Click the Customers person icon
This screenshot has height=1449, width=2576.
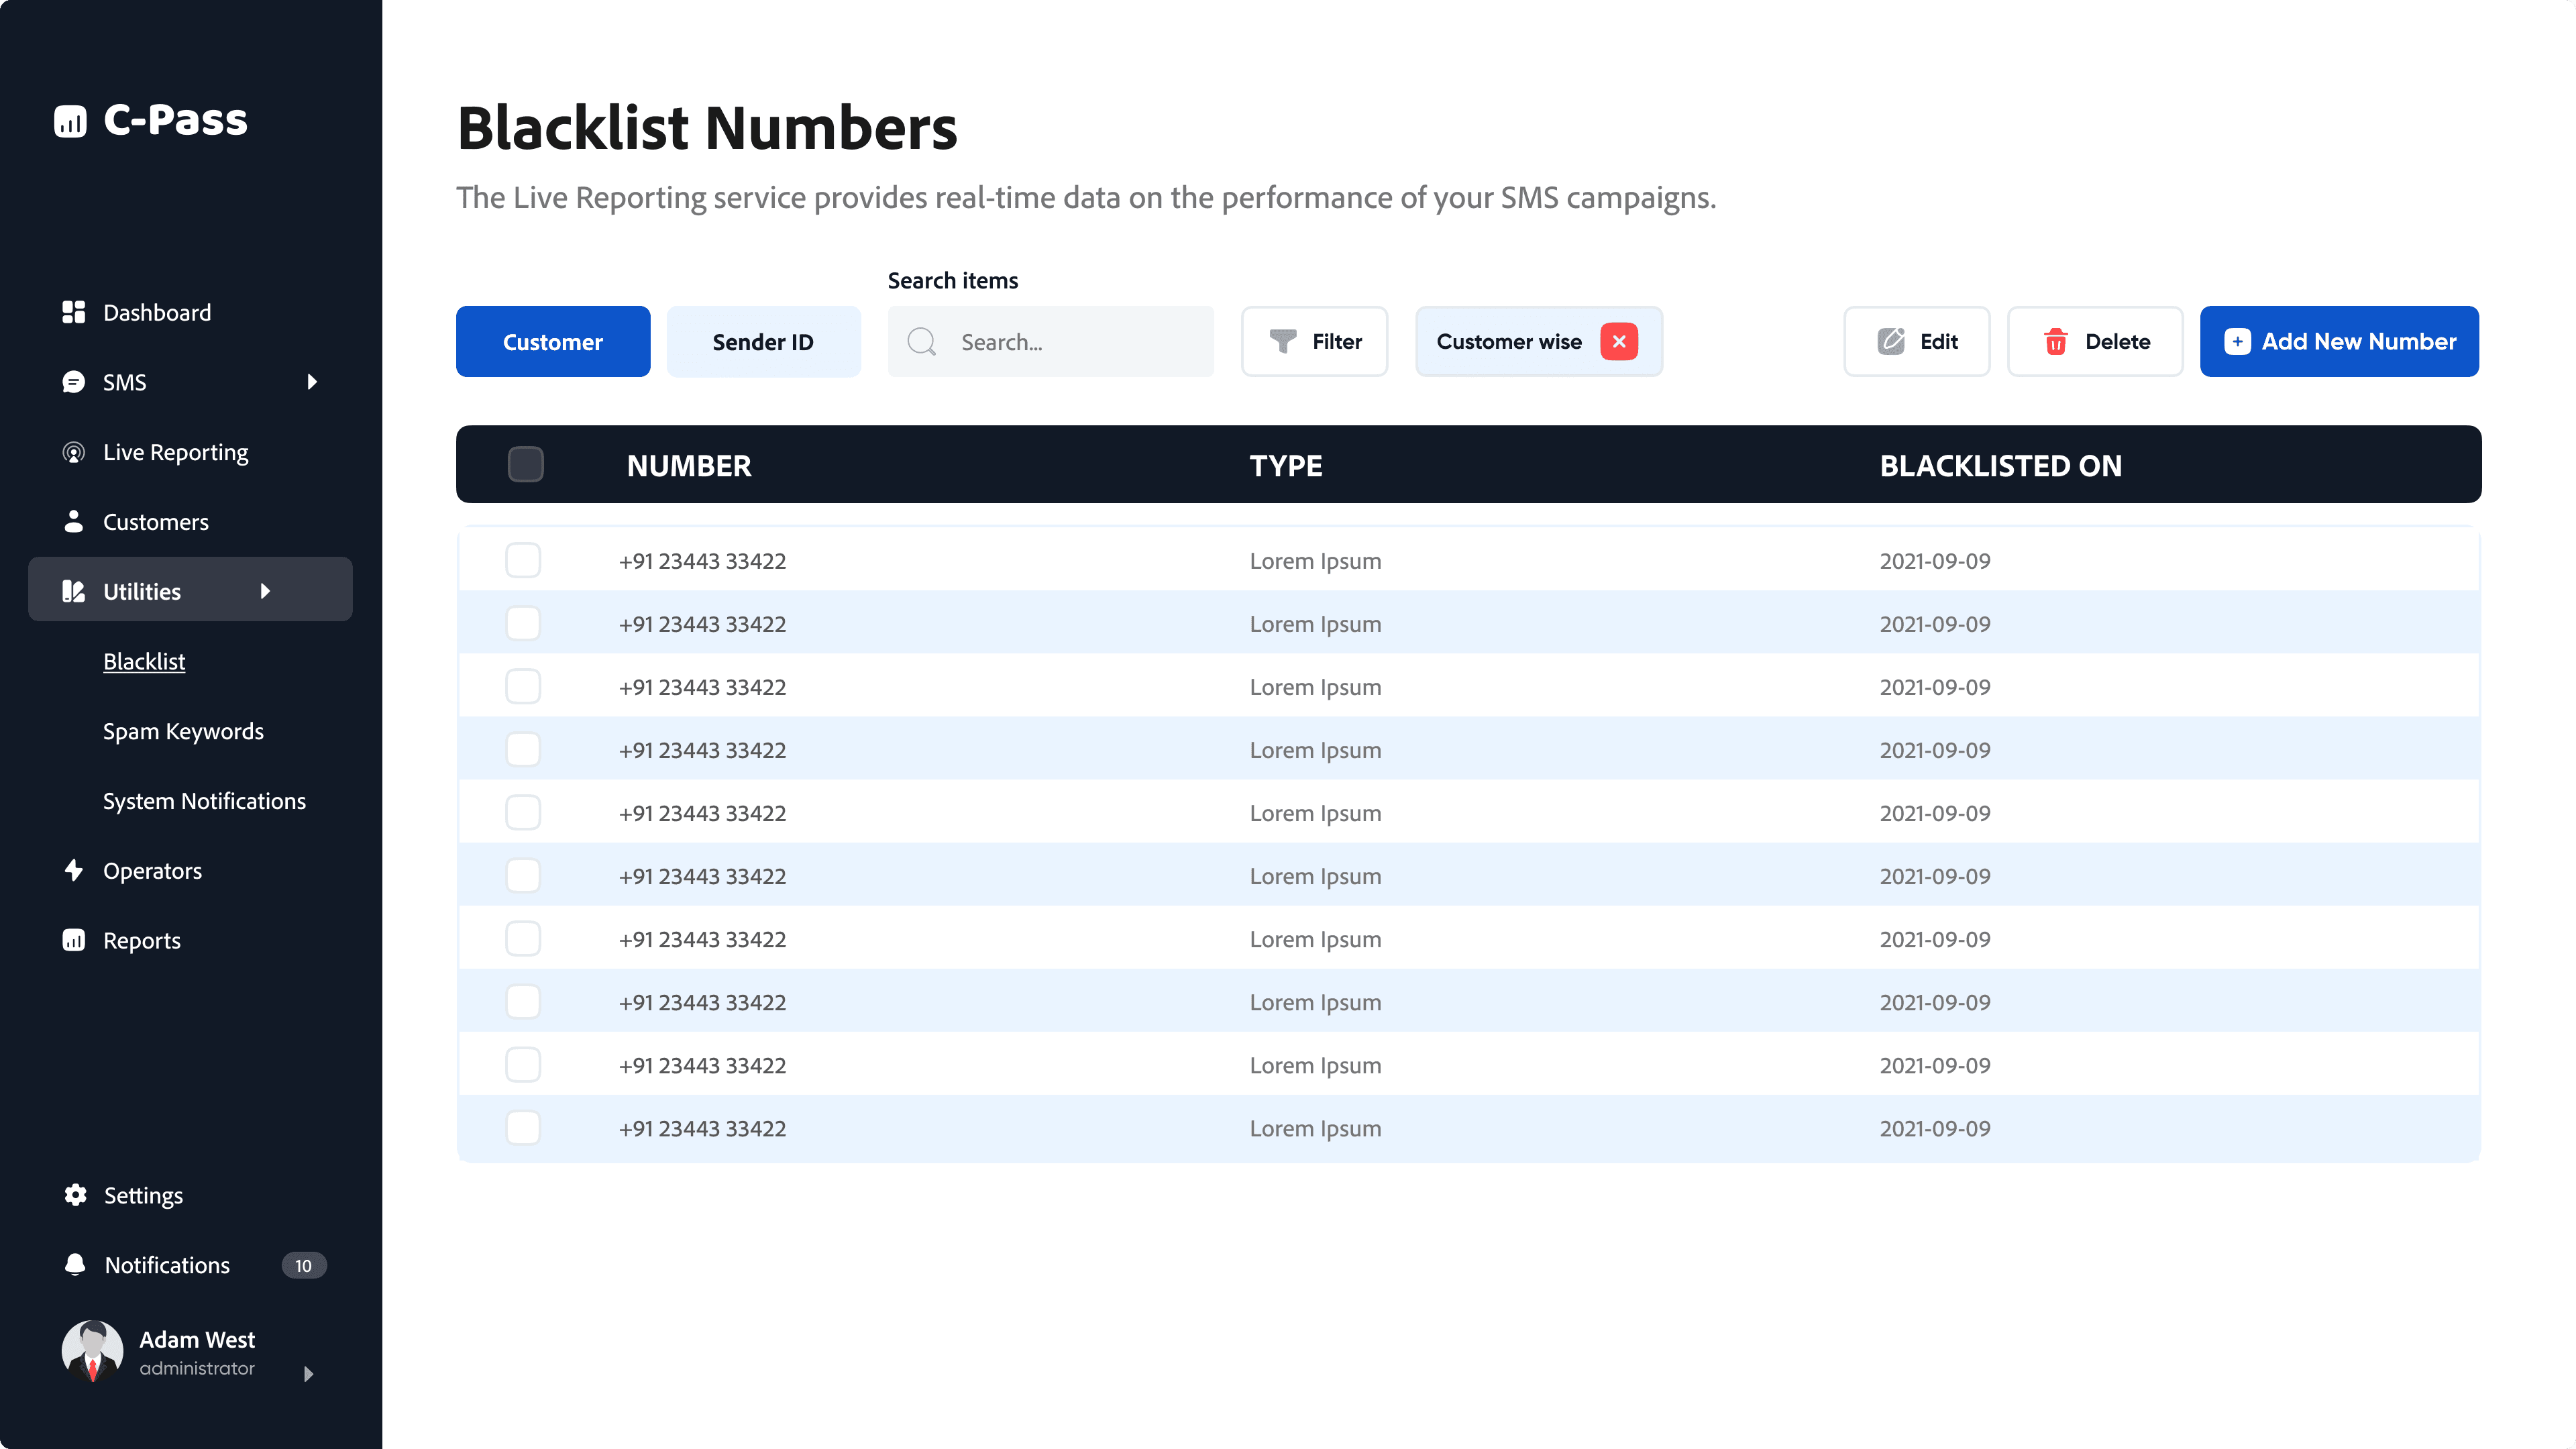tap(73, 522)
